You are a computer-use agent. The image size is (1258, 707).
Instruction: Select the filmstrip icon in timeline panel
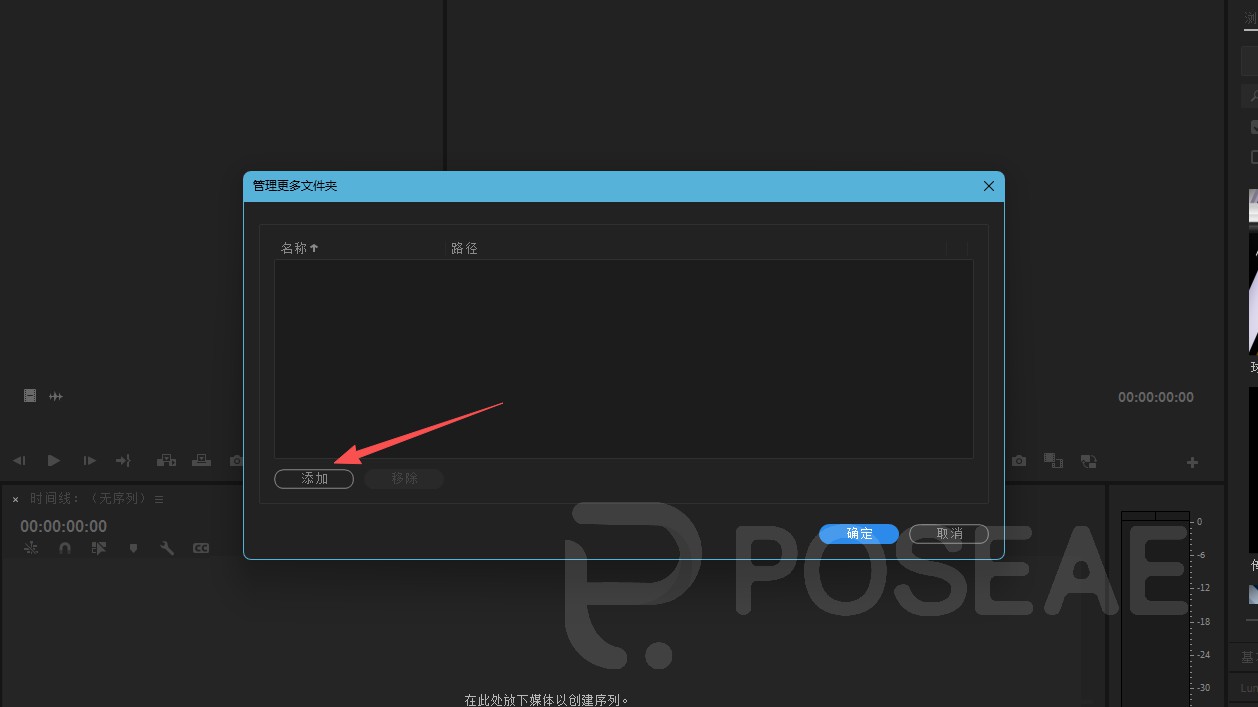pyautogui.click(x=30, y=396)
